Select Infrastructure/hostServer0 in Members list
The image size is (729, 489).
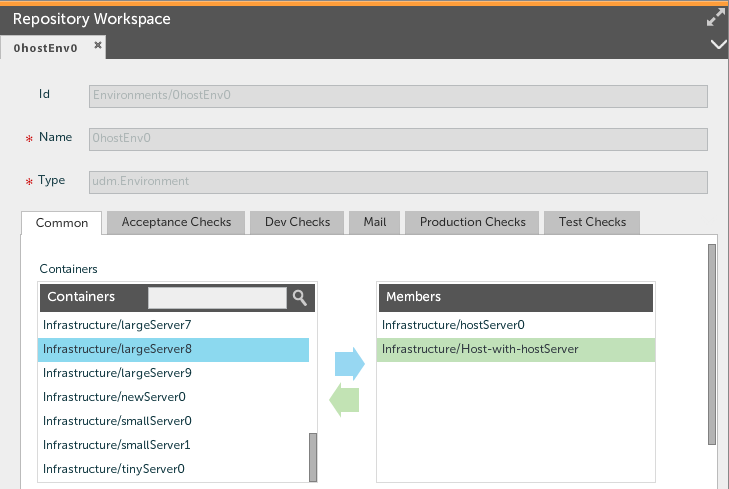[453, 325]
